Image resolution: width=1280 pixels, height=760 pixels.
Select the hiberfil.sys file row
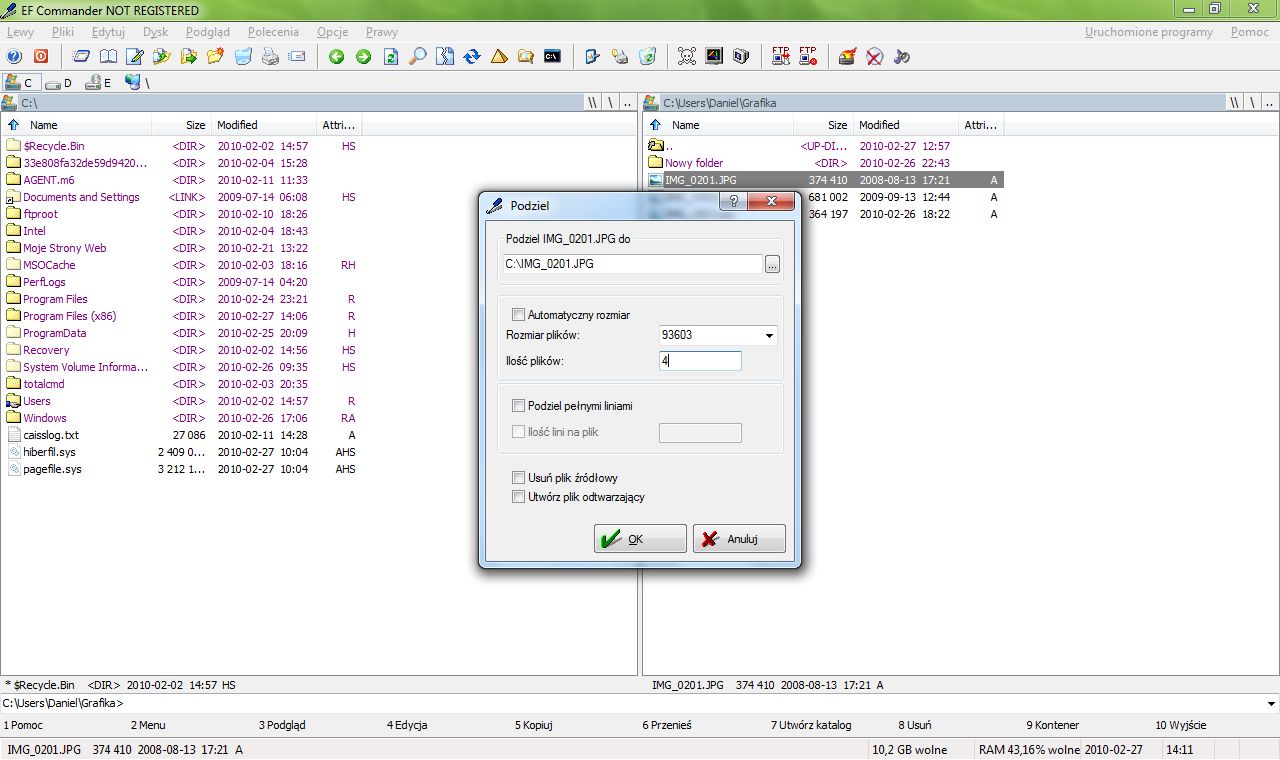pyautogui.click(x=181, y=452)
